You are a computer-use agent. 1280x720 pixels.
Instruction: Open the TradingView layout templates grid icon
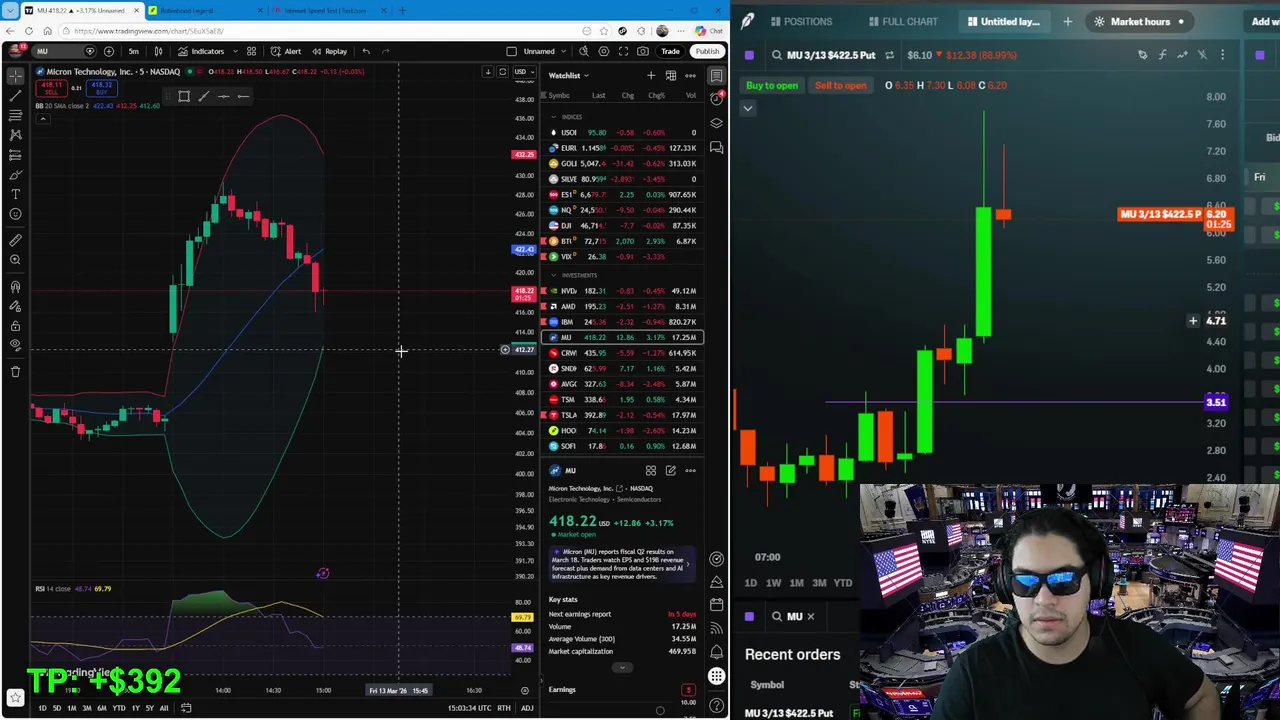(x=251, y=51)
